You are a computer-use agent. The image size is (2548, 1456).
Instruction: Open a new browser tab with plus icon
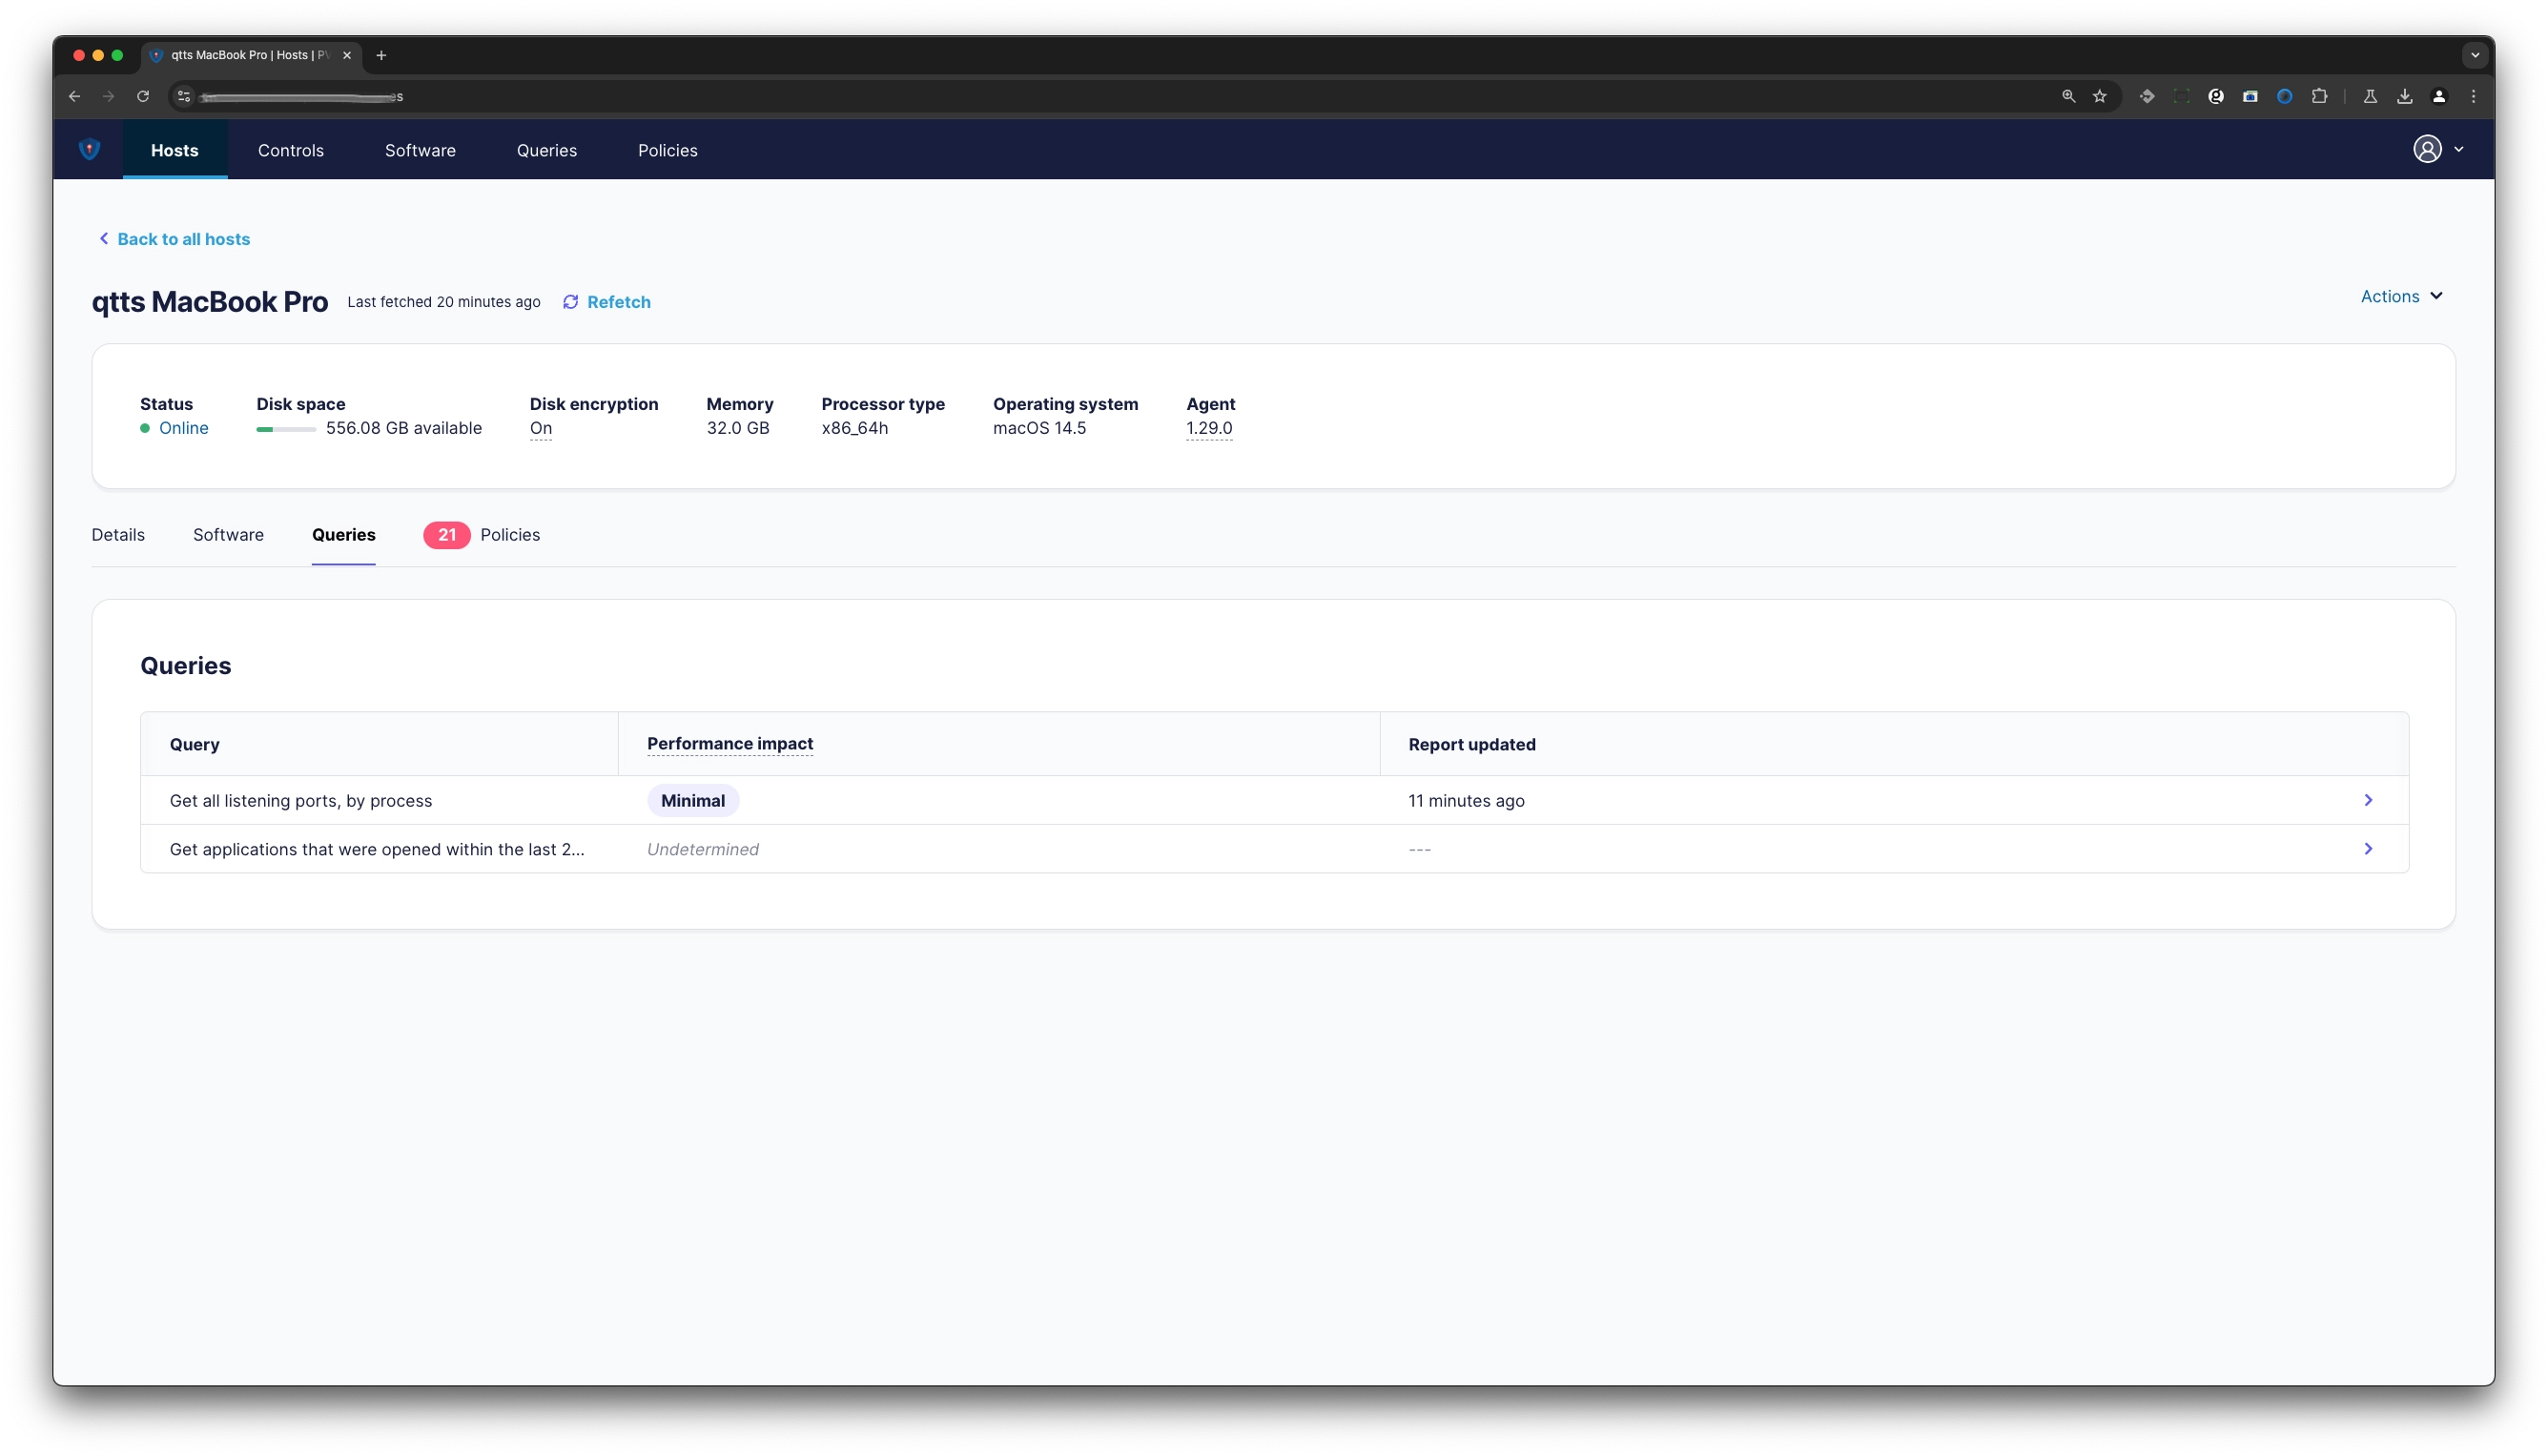381,55
